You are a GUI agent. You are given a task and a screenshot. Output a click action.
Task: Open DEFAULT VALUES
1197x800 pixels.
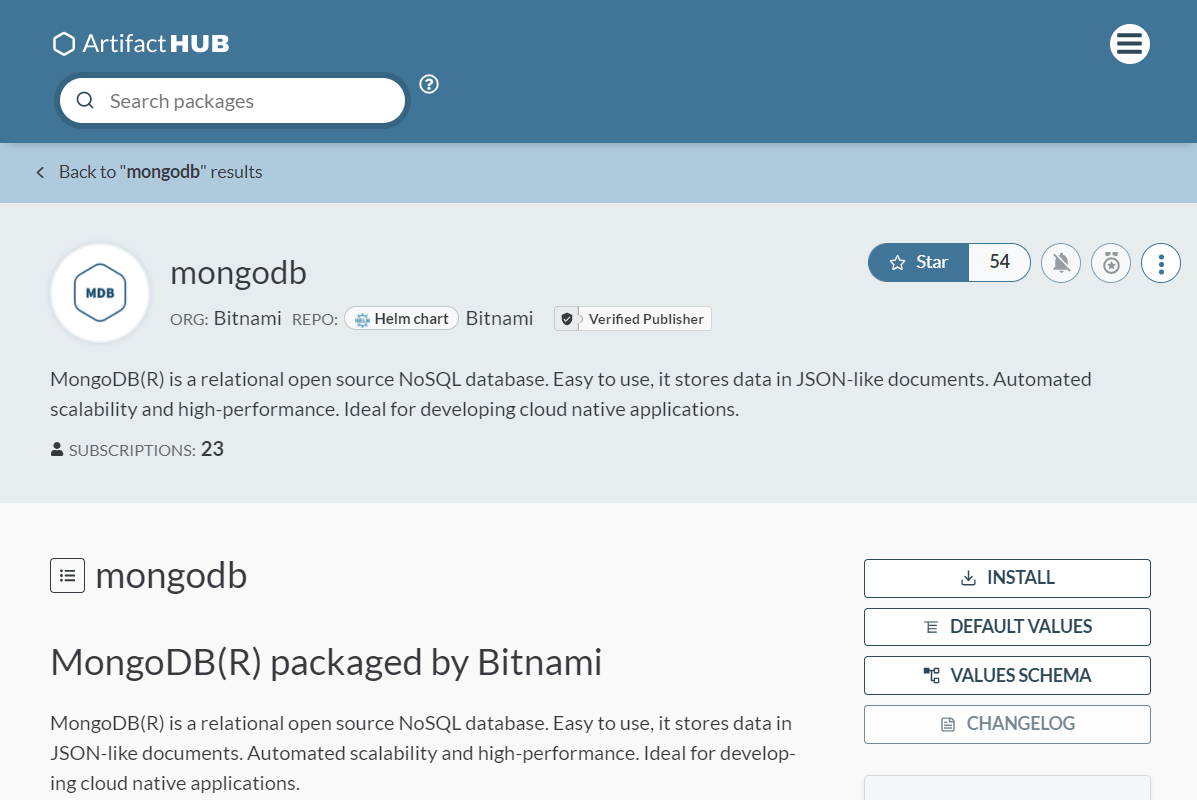coord(1007,627)
